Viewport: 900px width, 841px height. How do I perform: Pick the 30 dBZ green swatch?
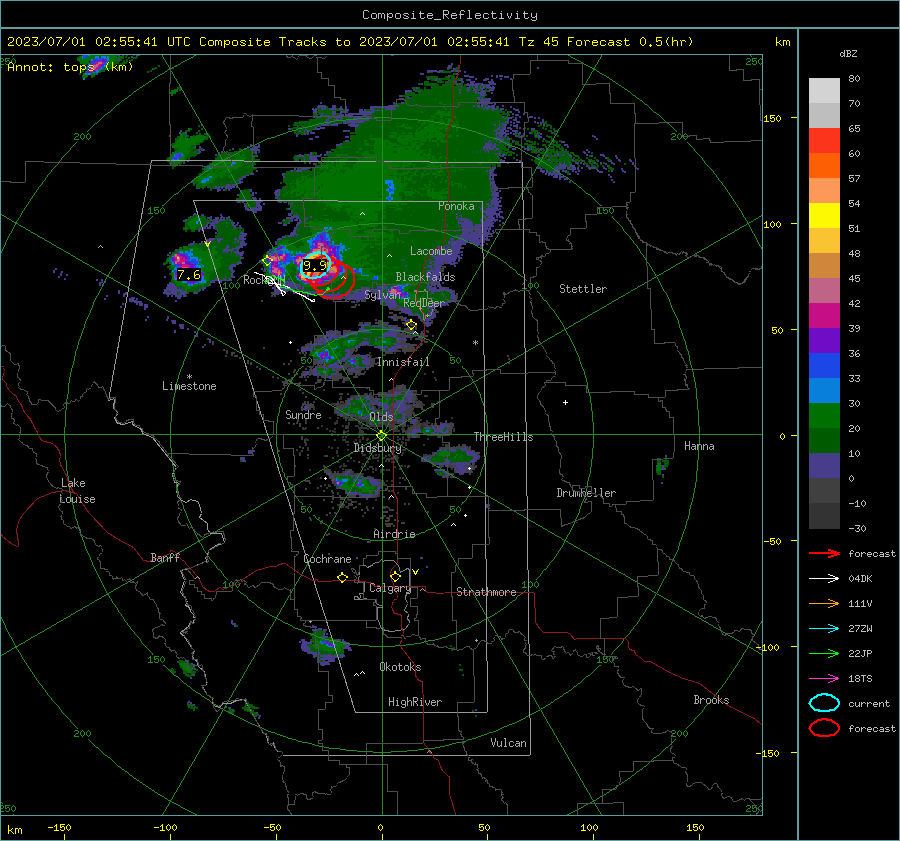click(824, 416)
